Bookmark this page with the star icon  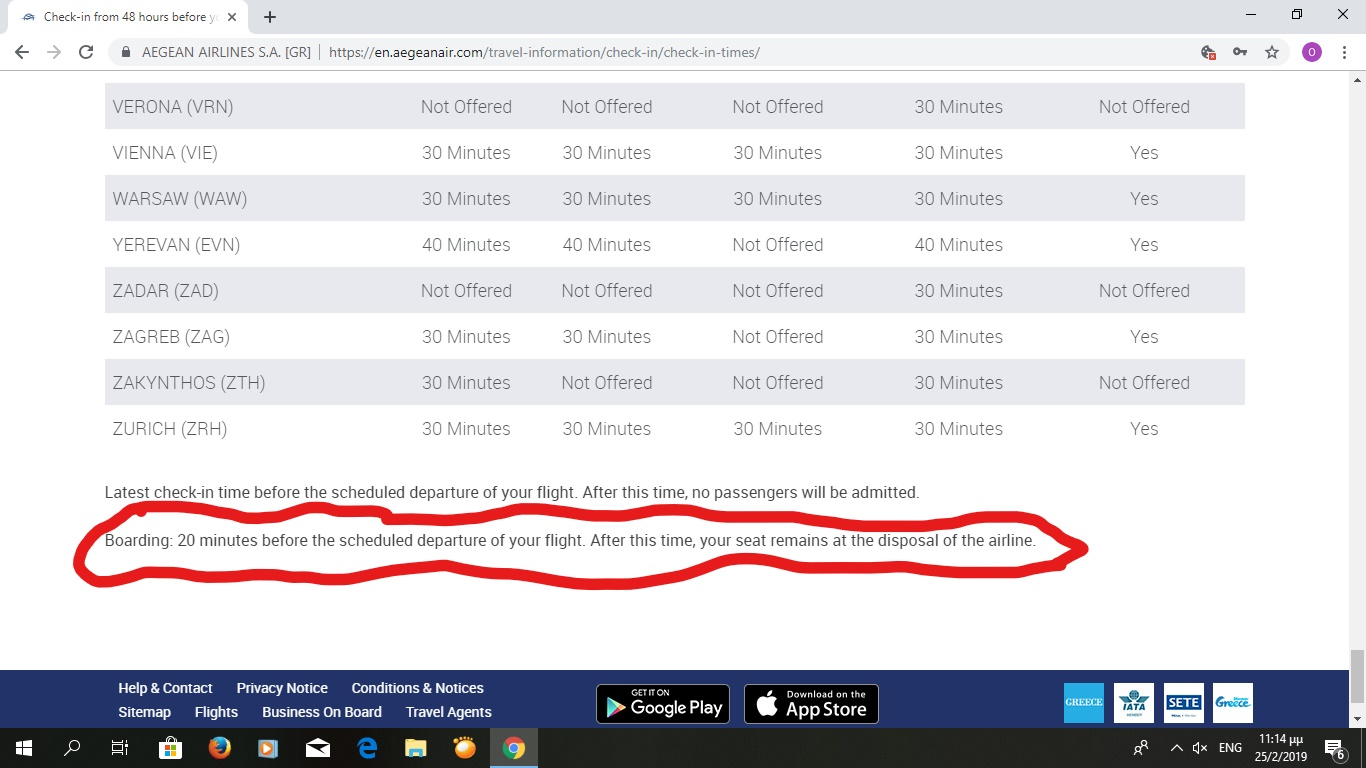tap(1272, 52)
